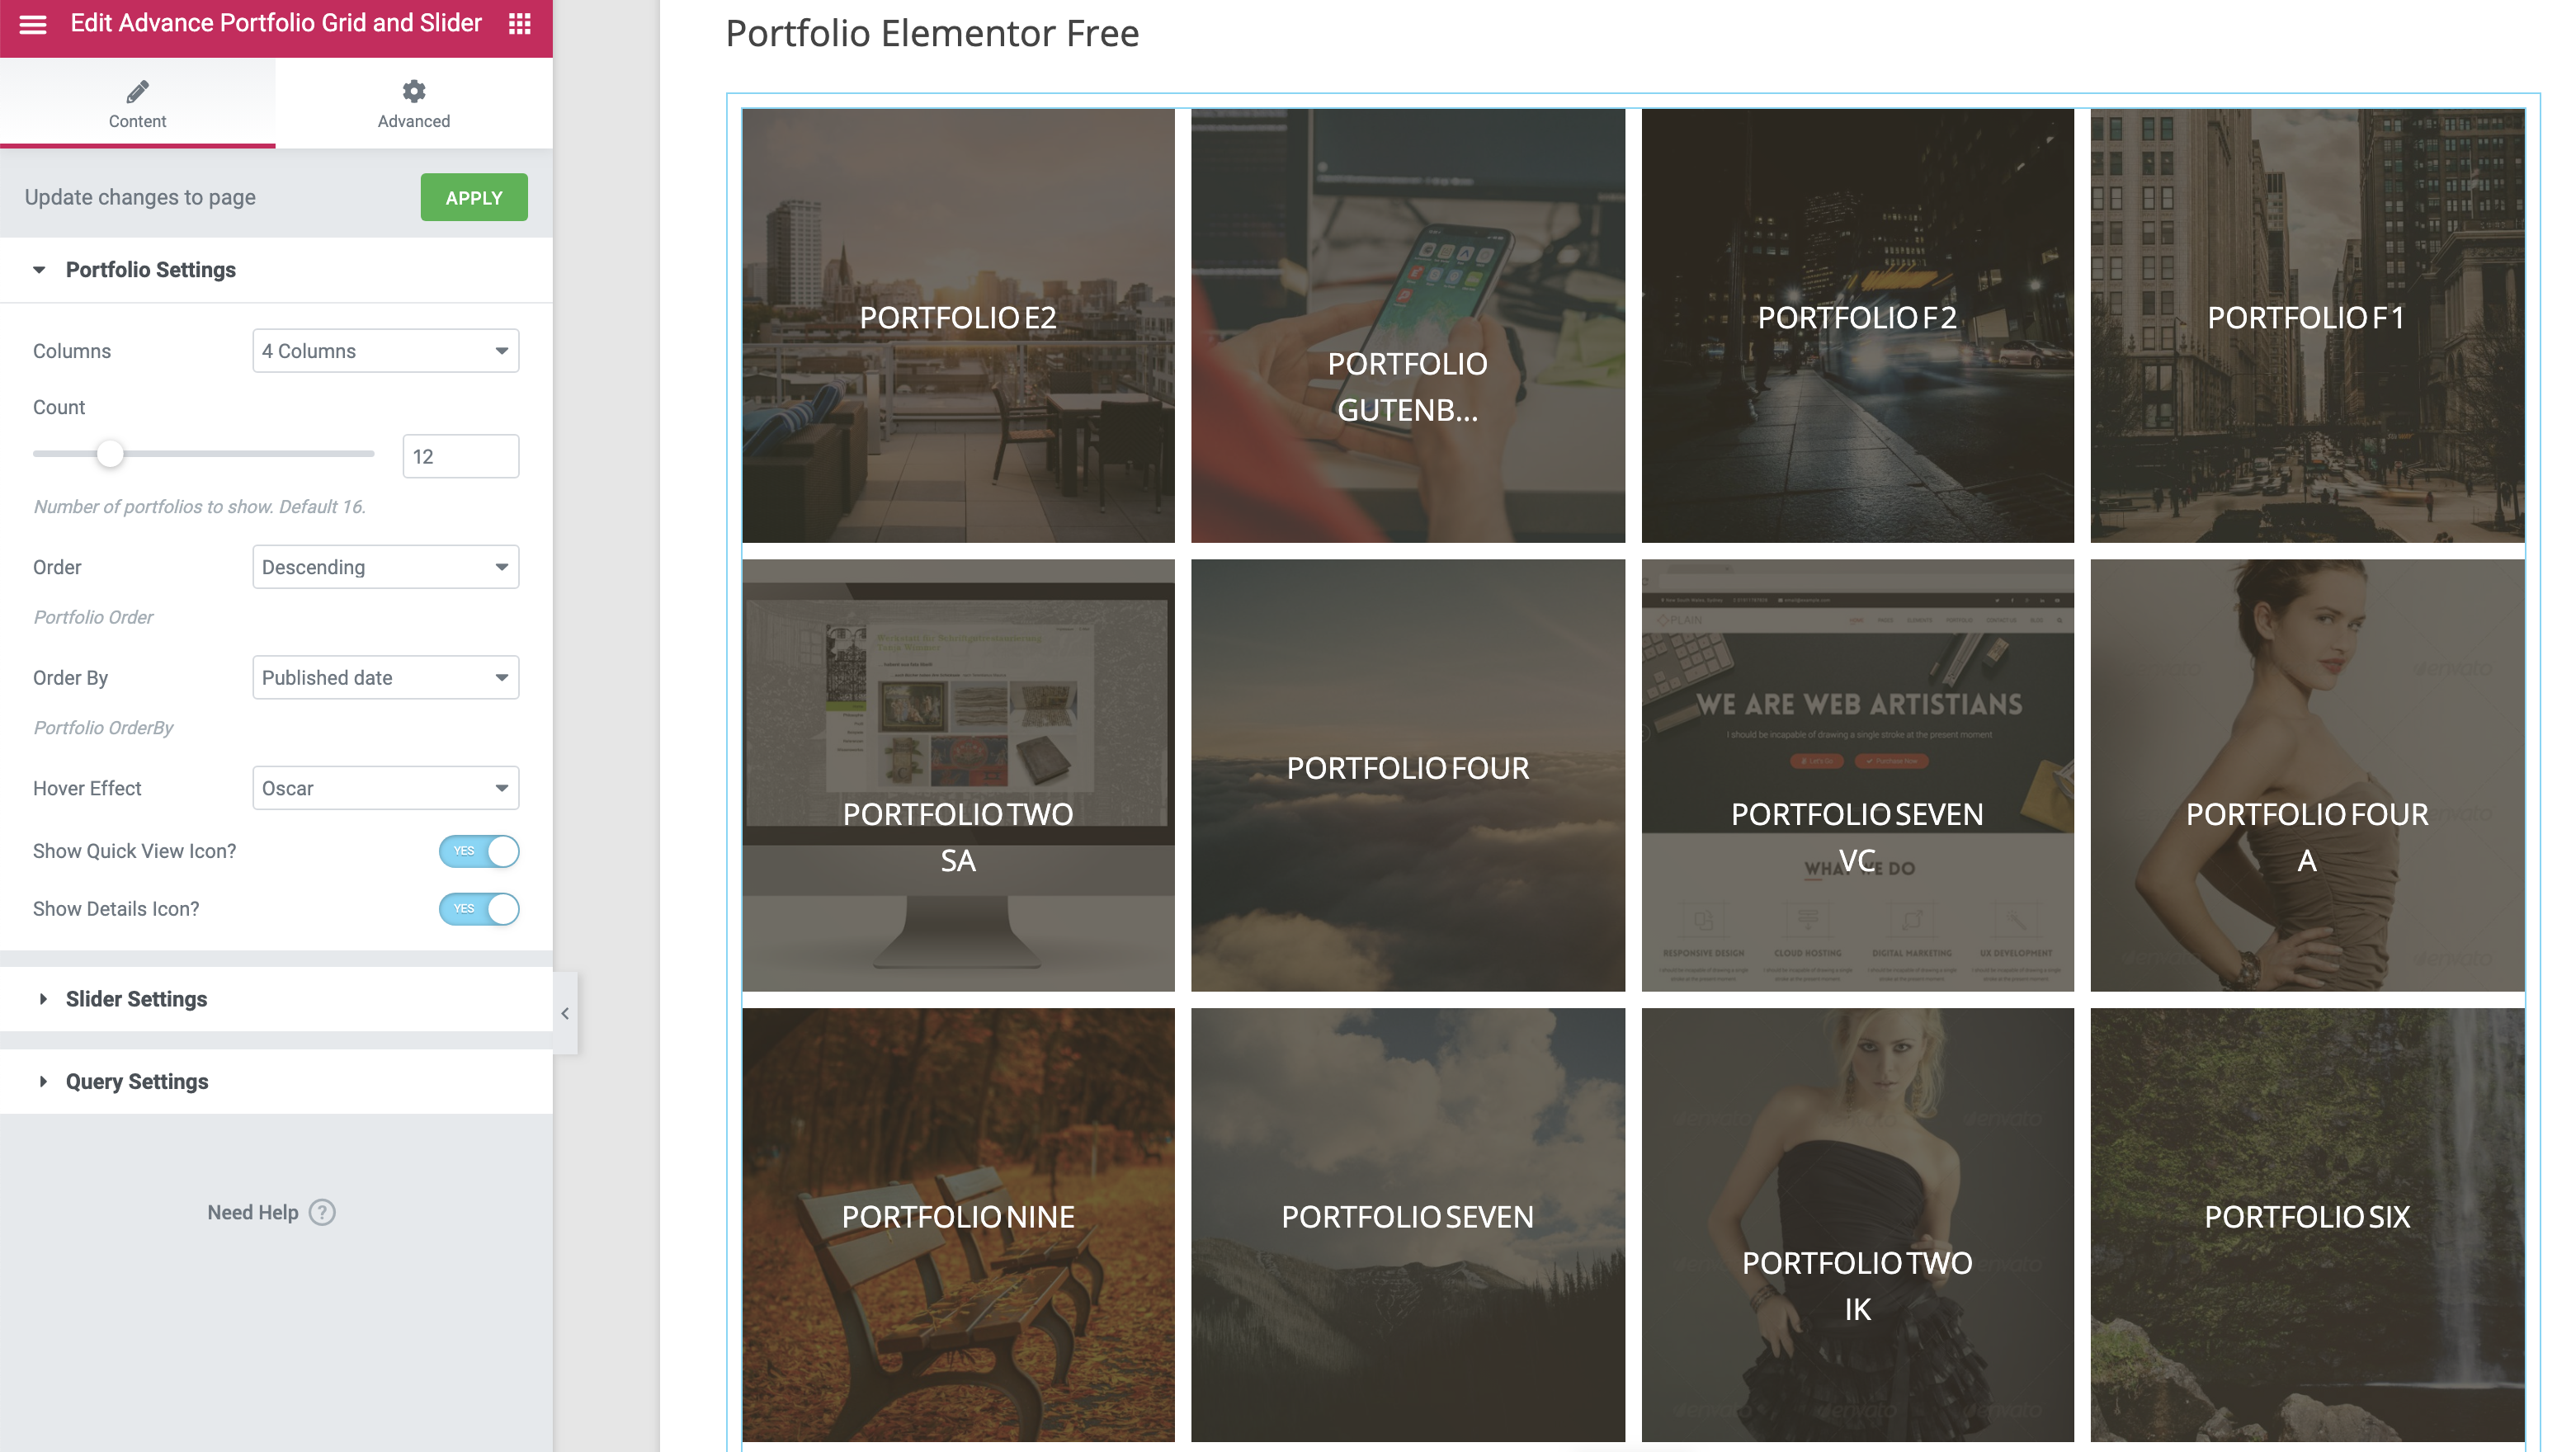Open the hamburger menu in editor header
2576x1452 pixels.
pyautogui.click(x=33, y=24)
